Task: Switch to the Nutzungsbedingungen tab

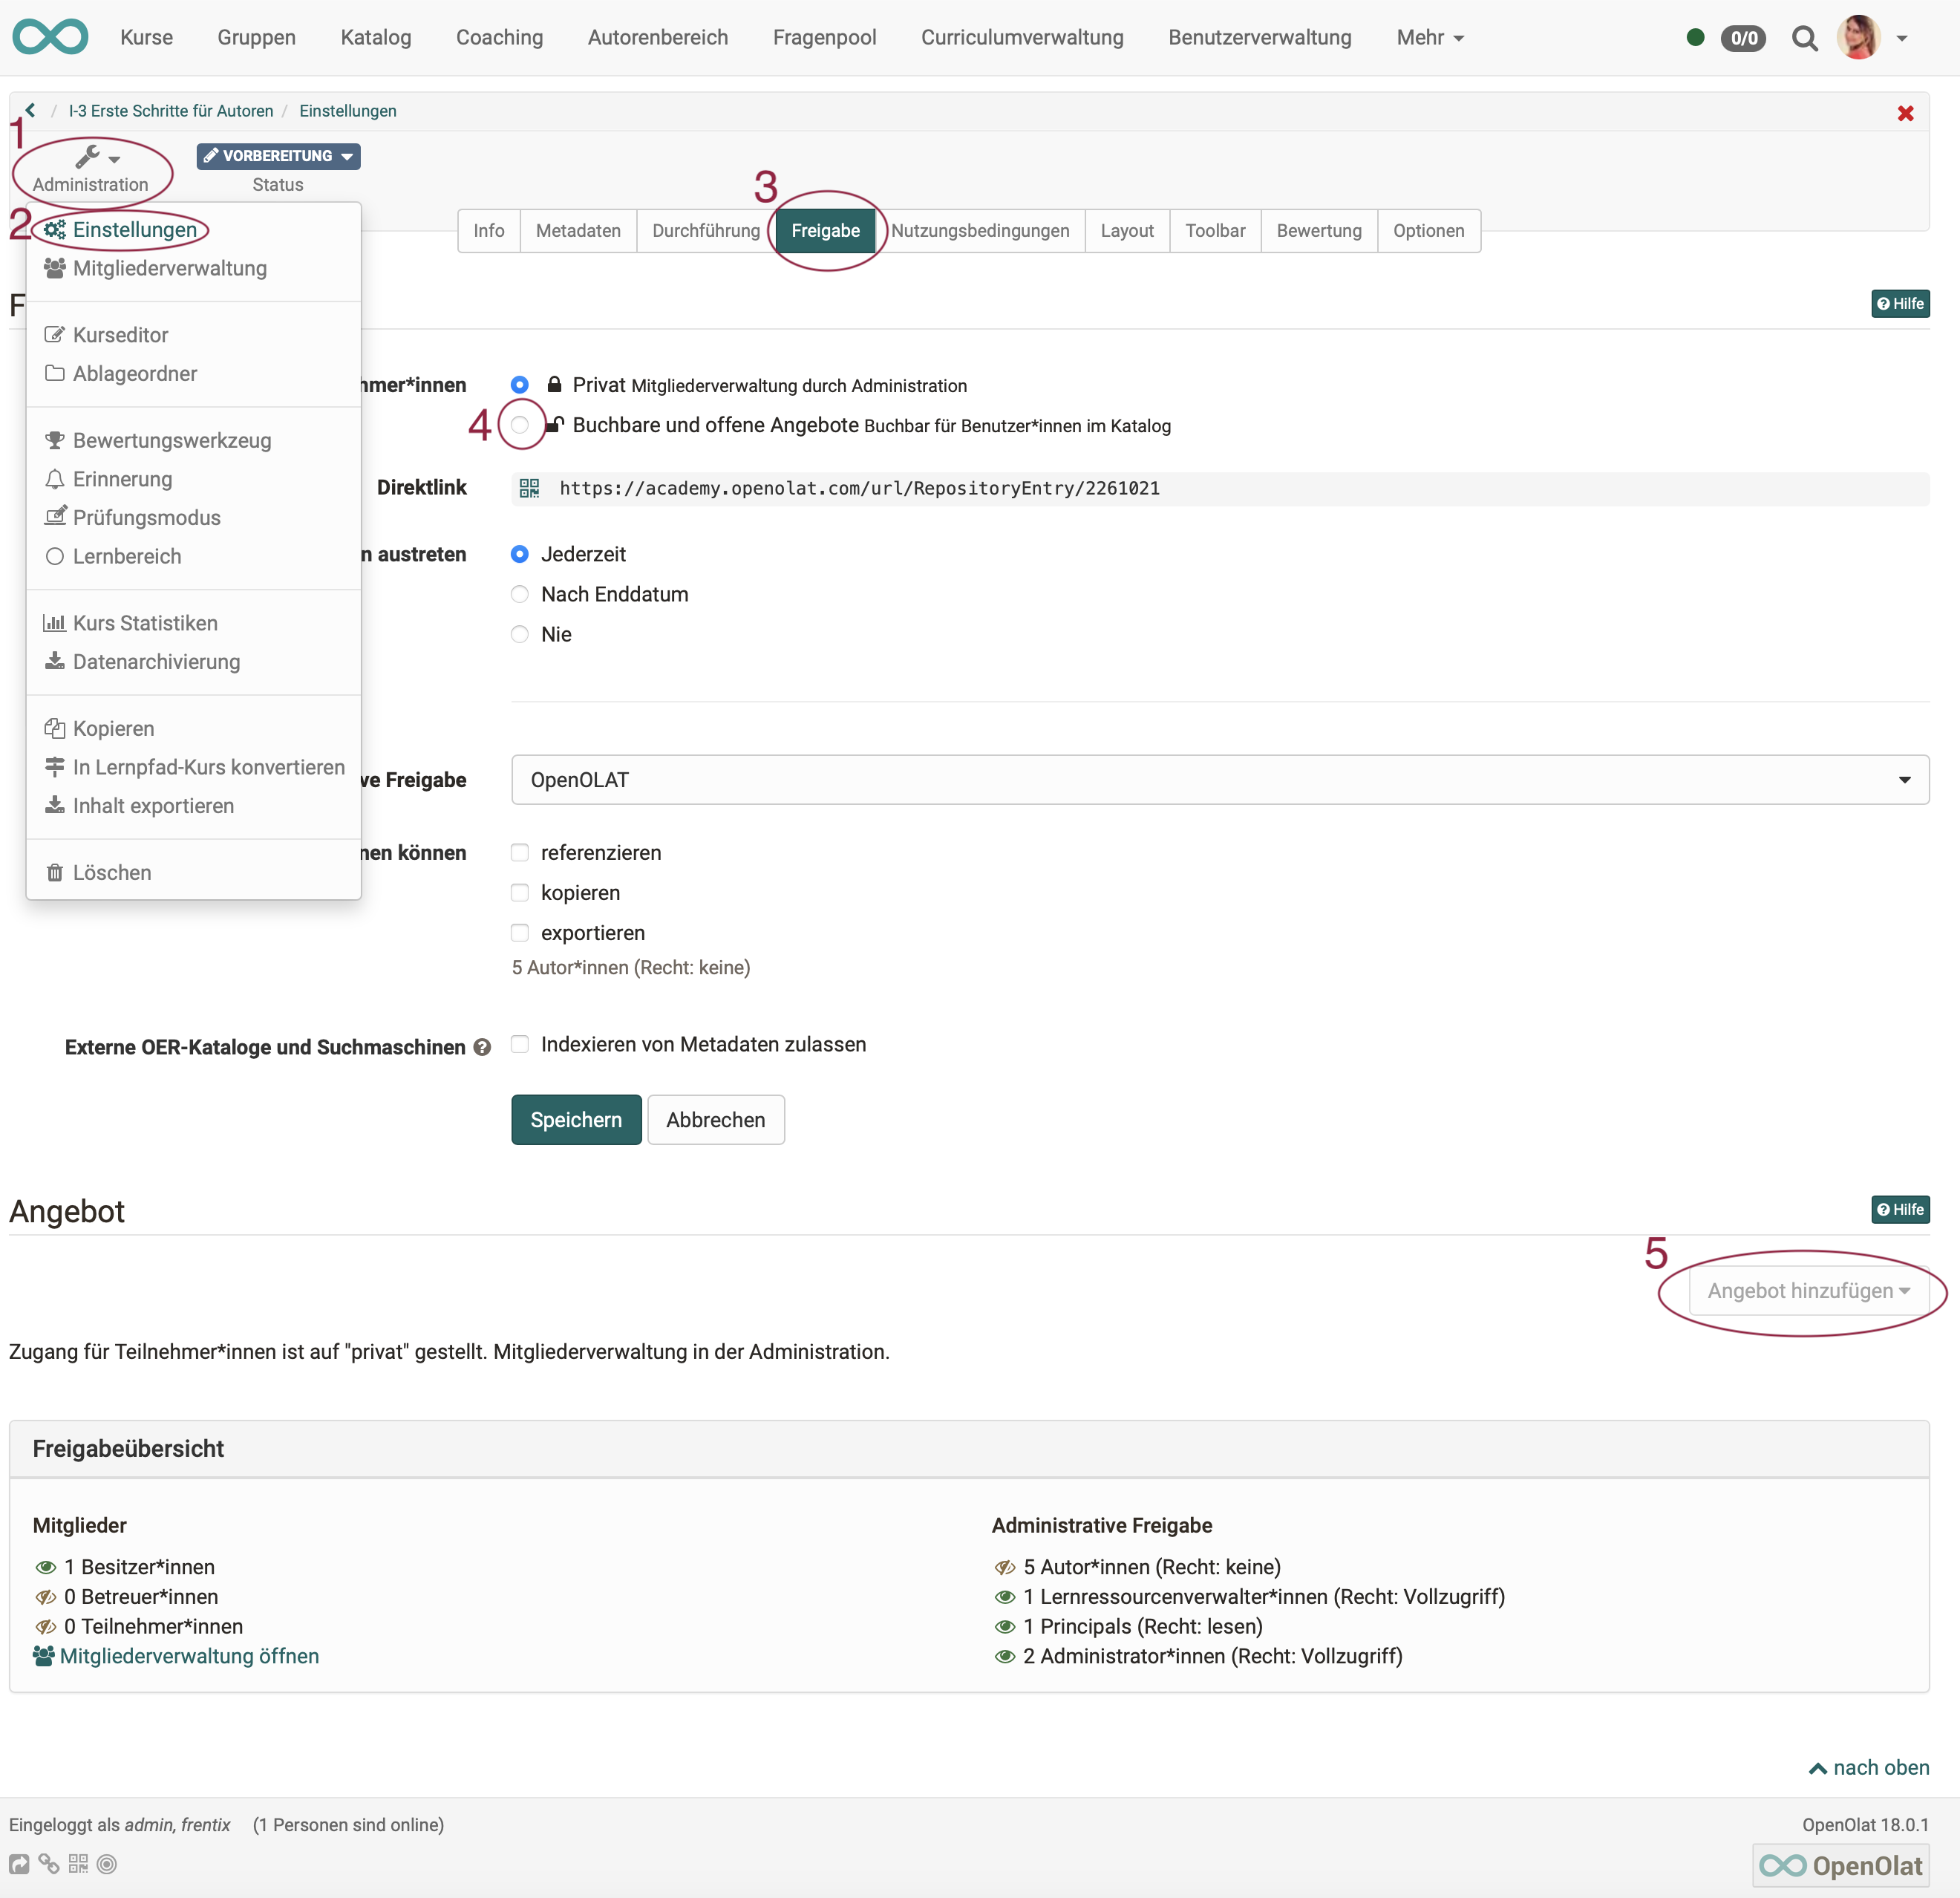Action: [980, 231]
